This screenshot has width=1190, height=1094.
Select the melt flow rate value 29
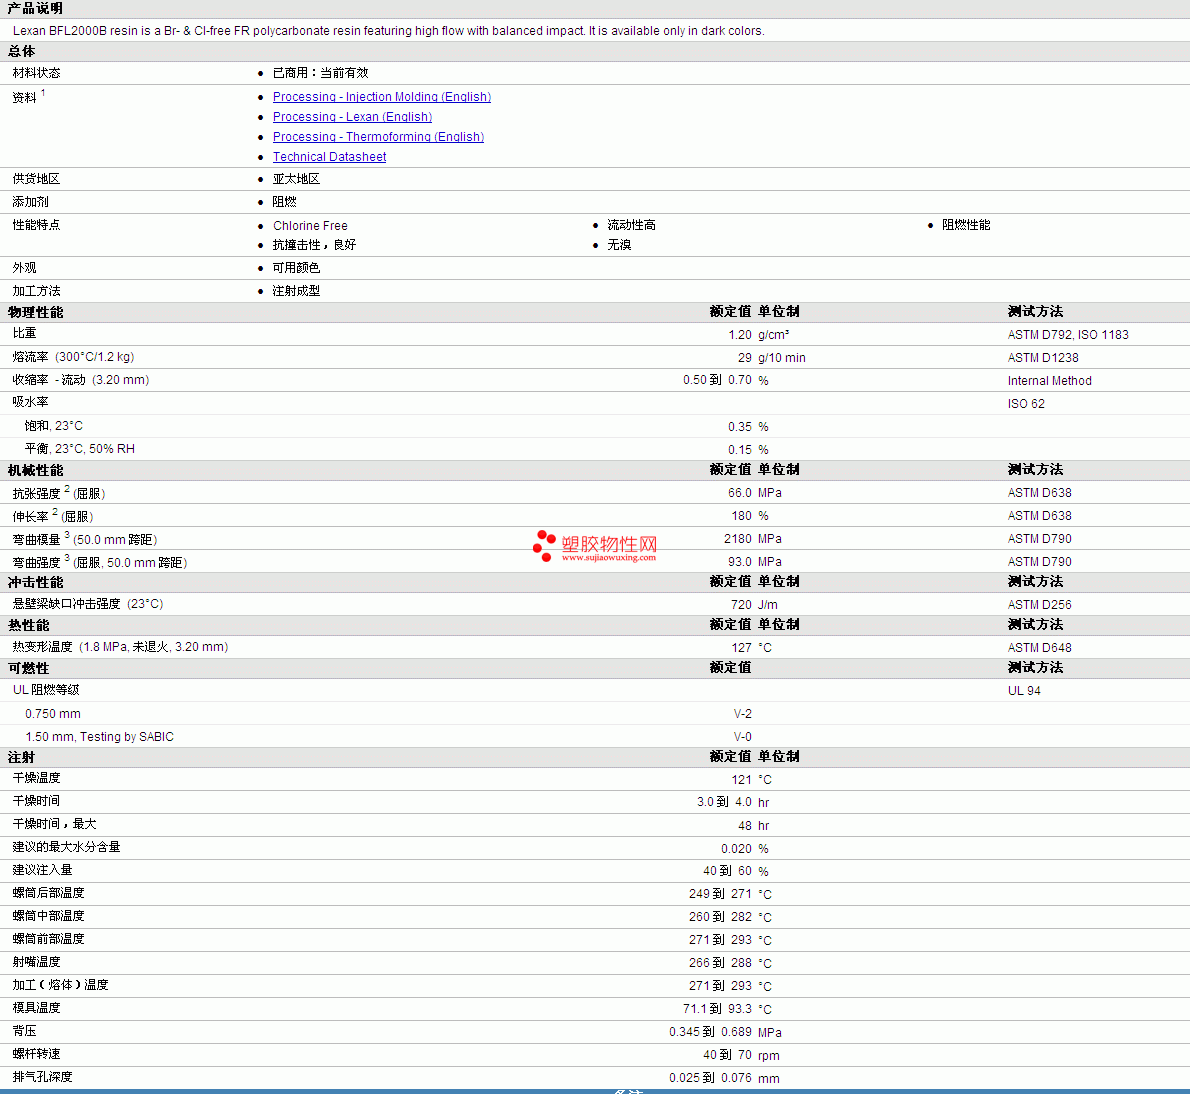[745, 358]
